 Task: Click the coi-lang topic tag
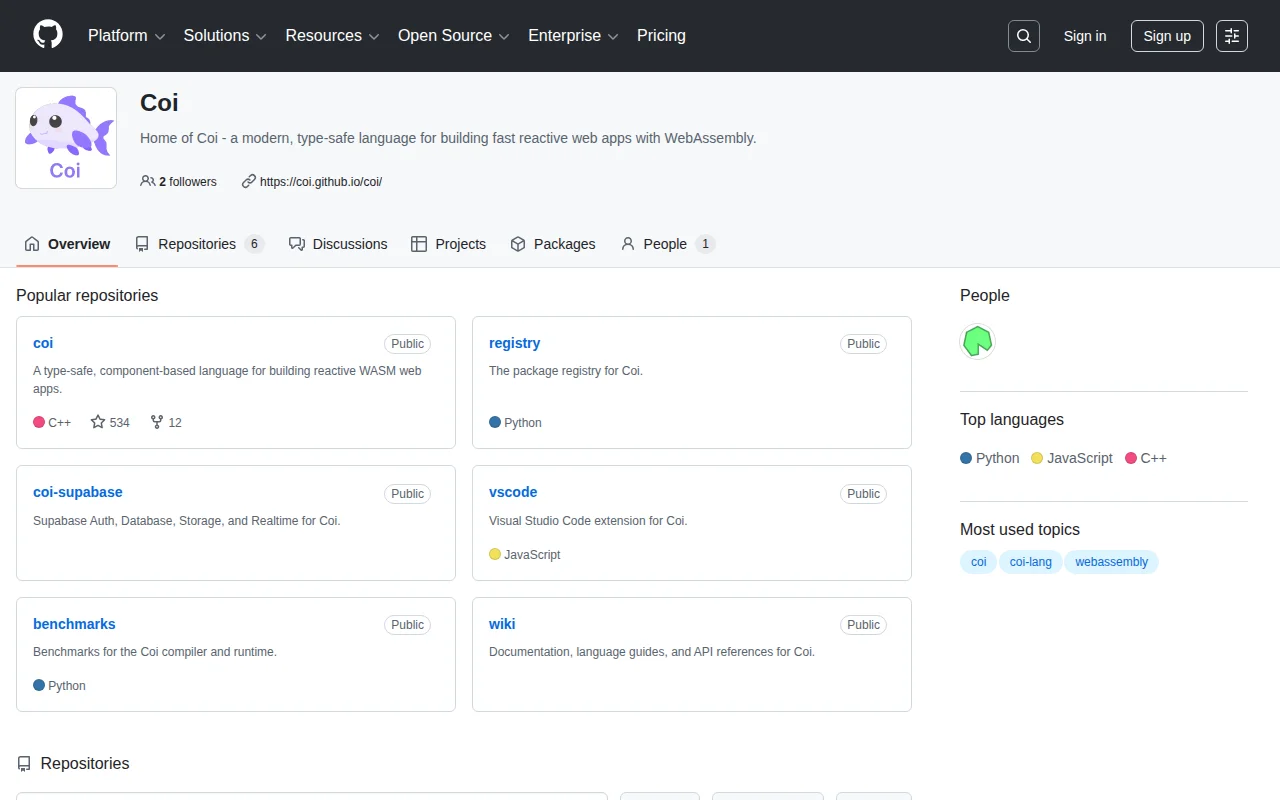(x=1031, y=562)
